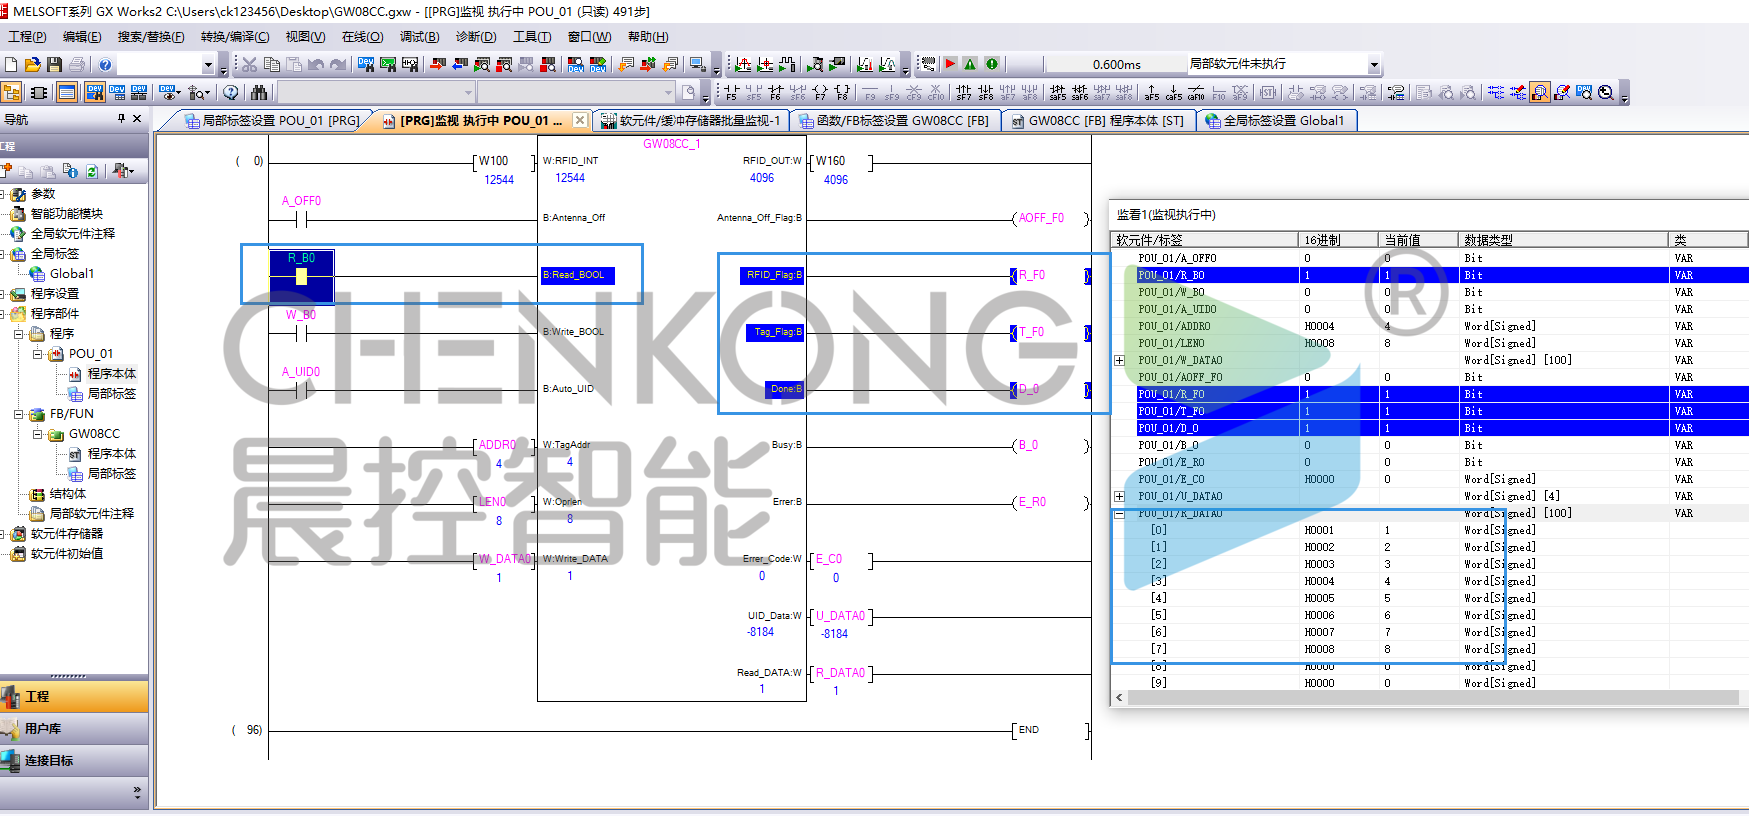This screenshot has height=816, width=1749.
Task: Click the Copy toolbar icon
Action: 271,64
